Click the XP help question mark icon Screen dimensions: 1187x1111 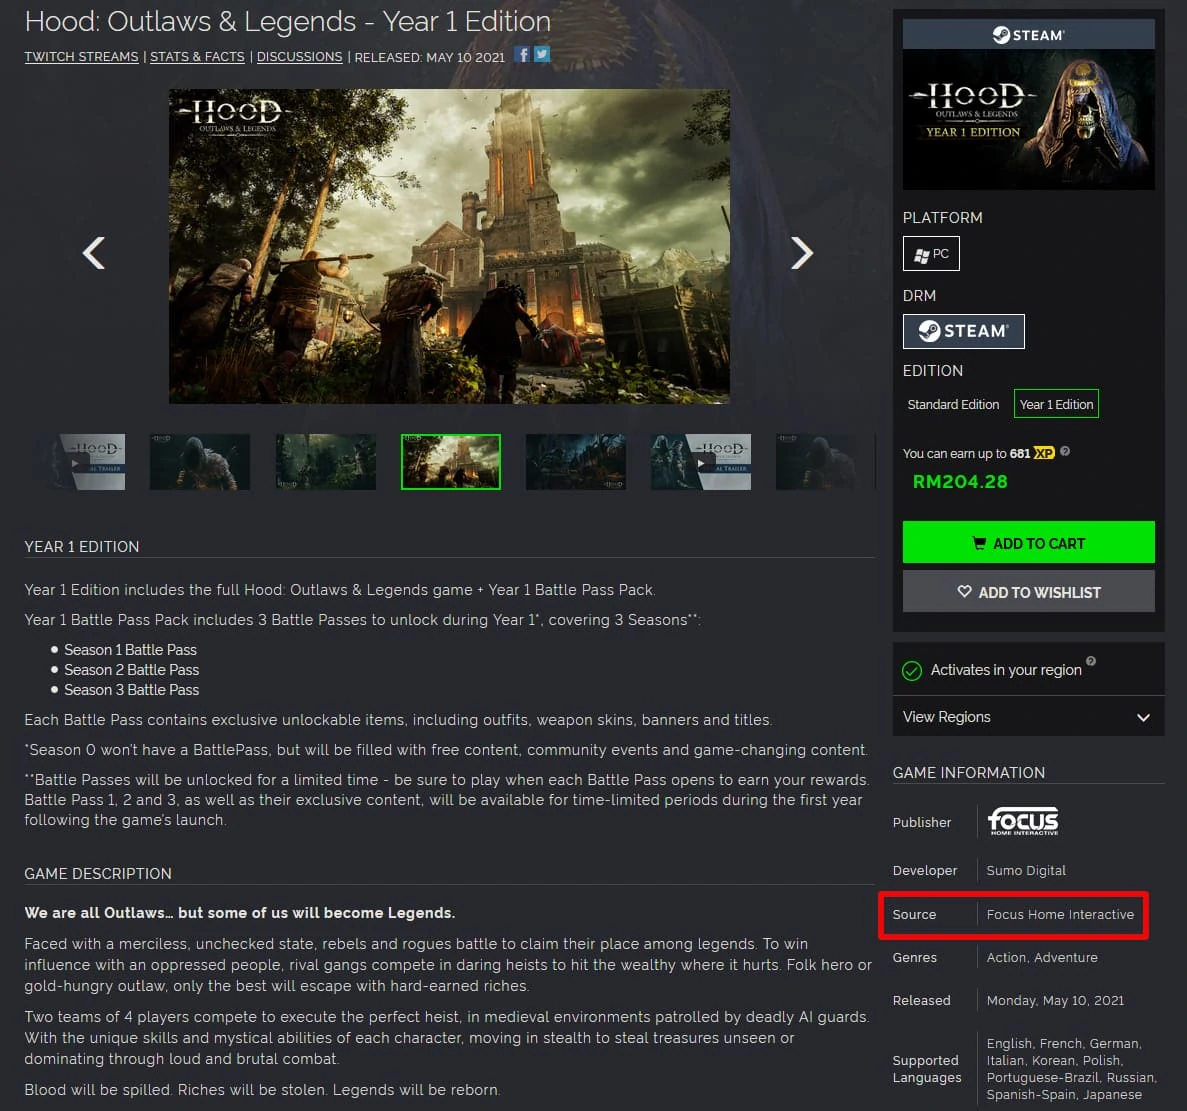[x=1065, y=452]
